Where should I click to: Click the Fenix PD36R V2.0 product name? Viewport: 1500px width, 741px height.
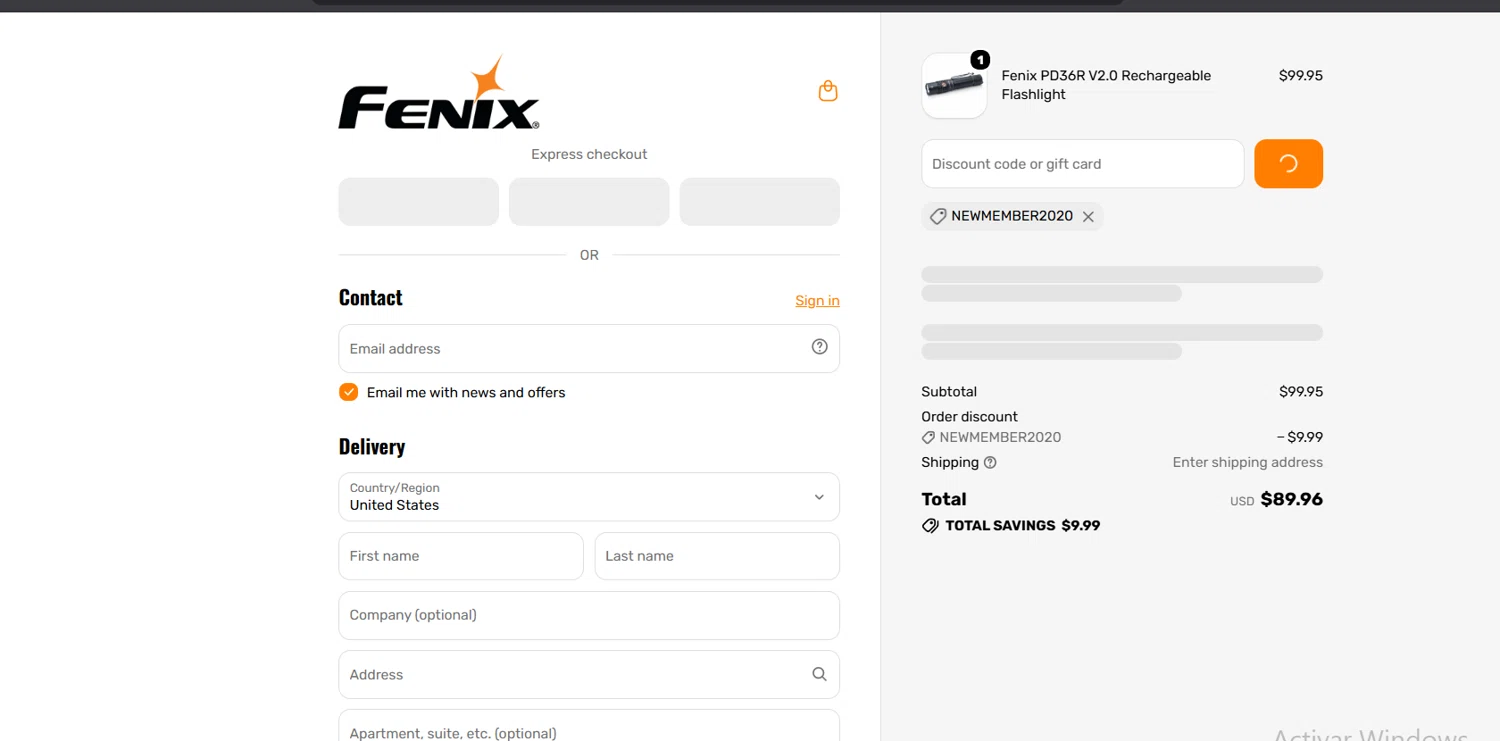(1106, 85)
